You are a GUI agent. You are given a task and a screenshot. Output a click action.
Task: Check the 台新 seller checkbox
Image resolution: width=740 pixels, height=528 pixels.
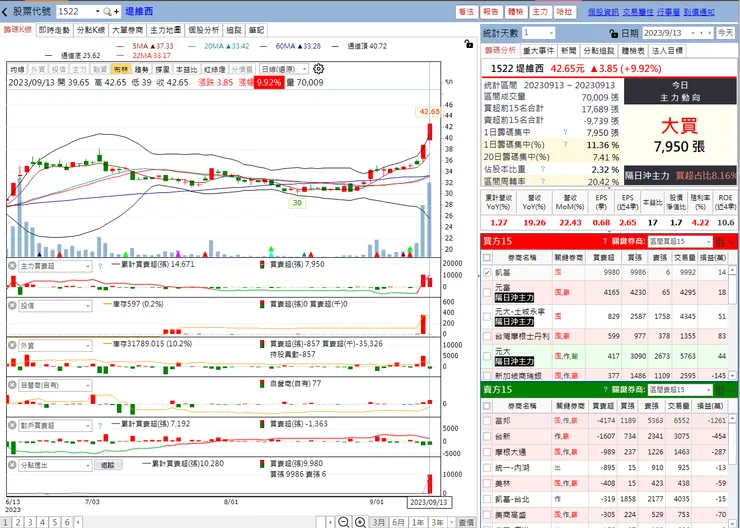pyautogui.click(x=487, y=436)
